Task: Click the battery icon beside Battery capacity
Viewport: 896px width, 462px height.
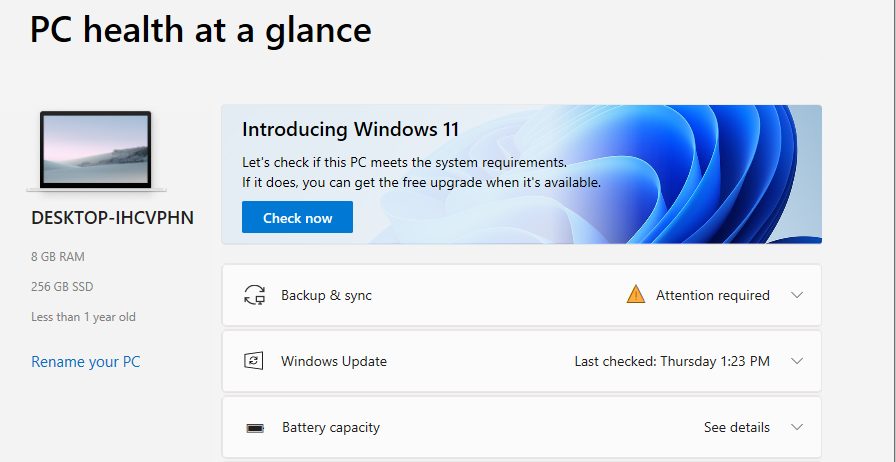Action: click(x=255, y=428)
